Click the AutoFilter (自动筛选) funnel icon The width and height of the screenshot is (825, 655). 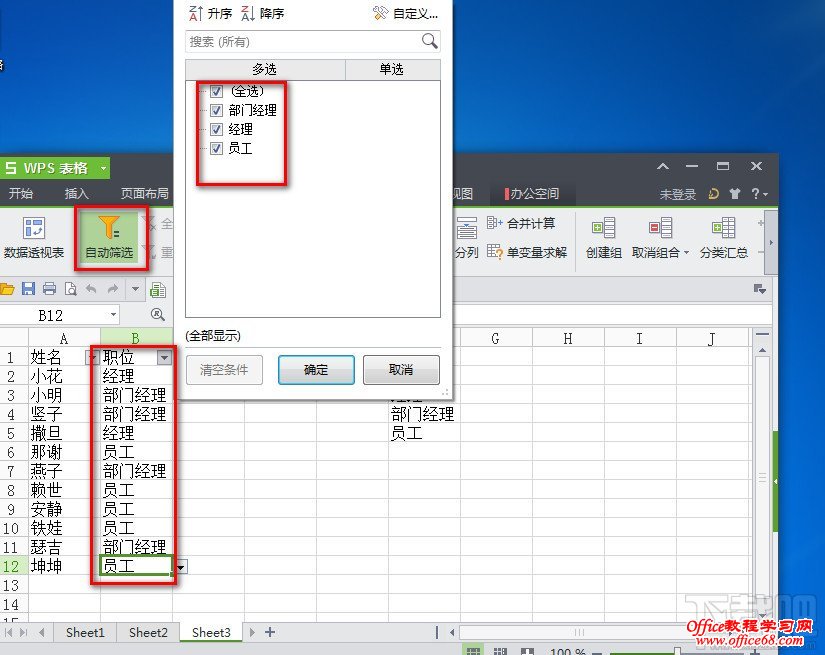[x=109, y=228]
